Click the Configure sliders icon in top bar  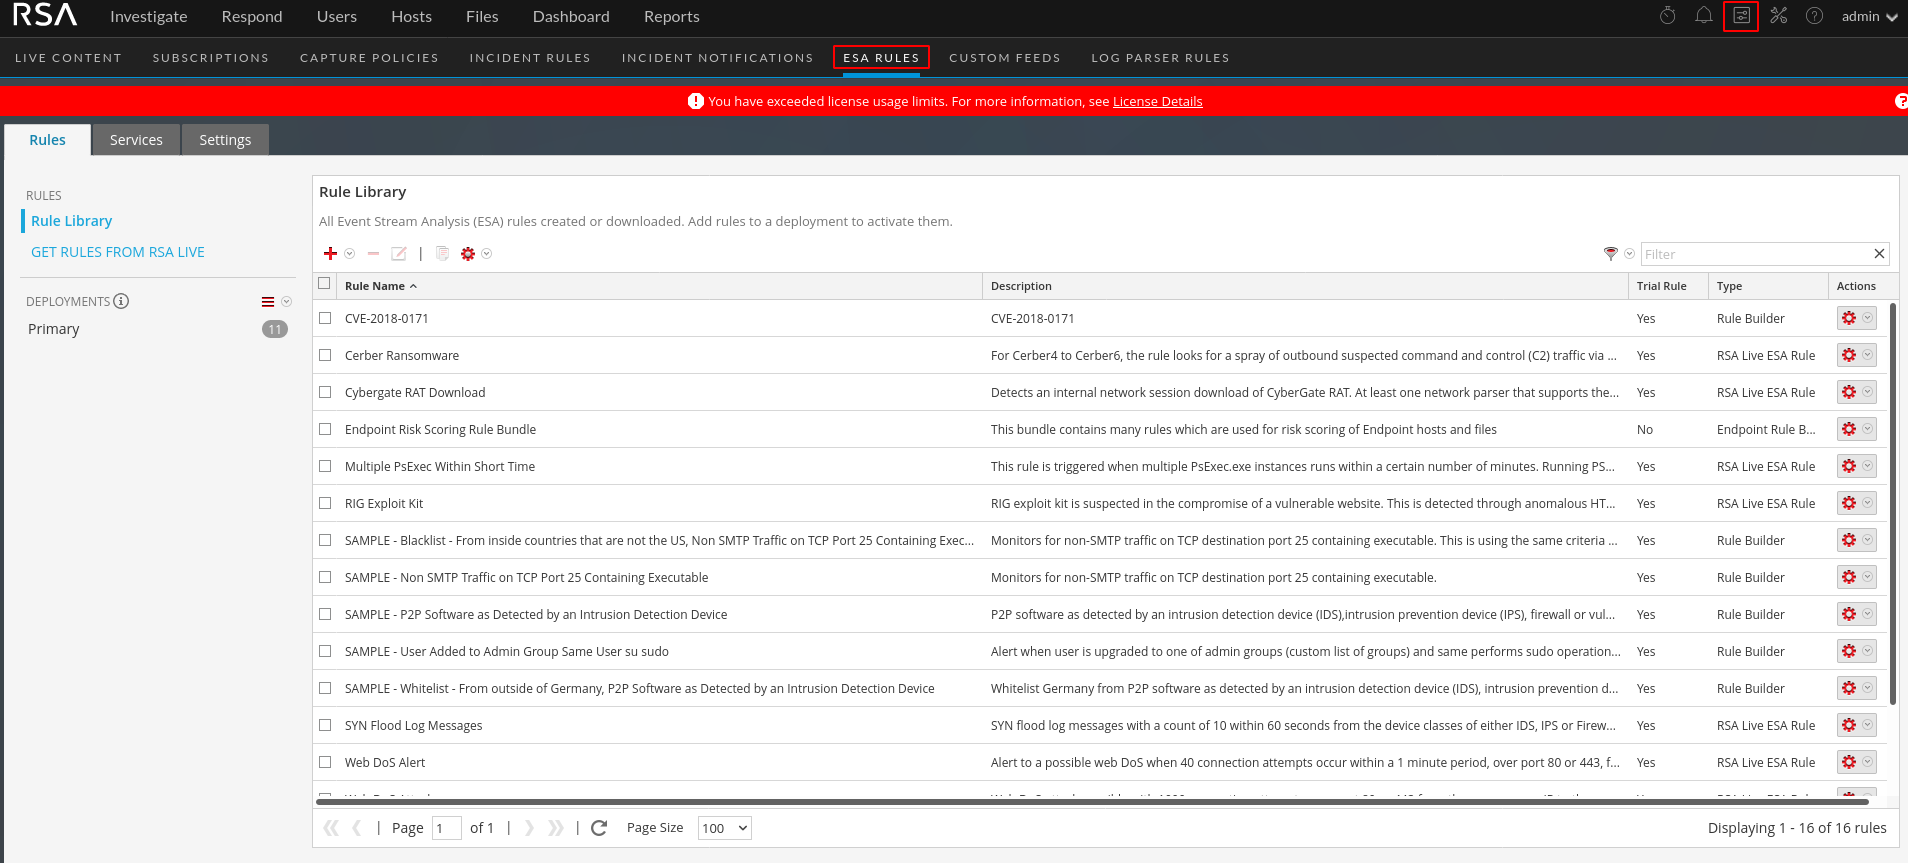(x=1741, y=16)
